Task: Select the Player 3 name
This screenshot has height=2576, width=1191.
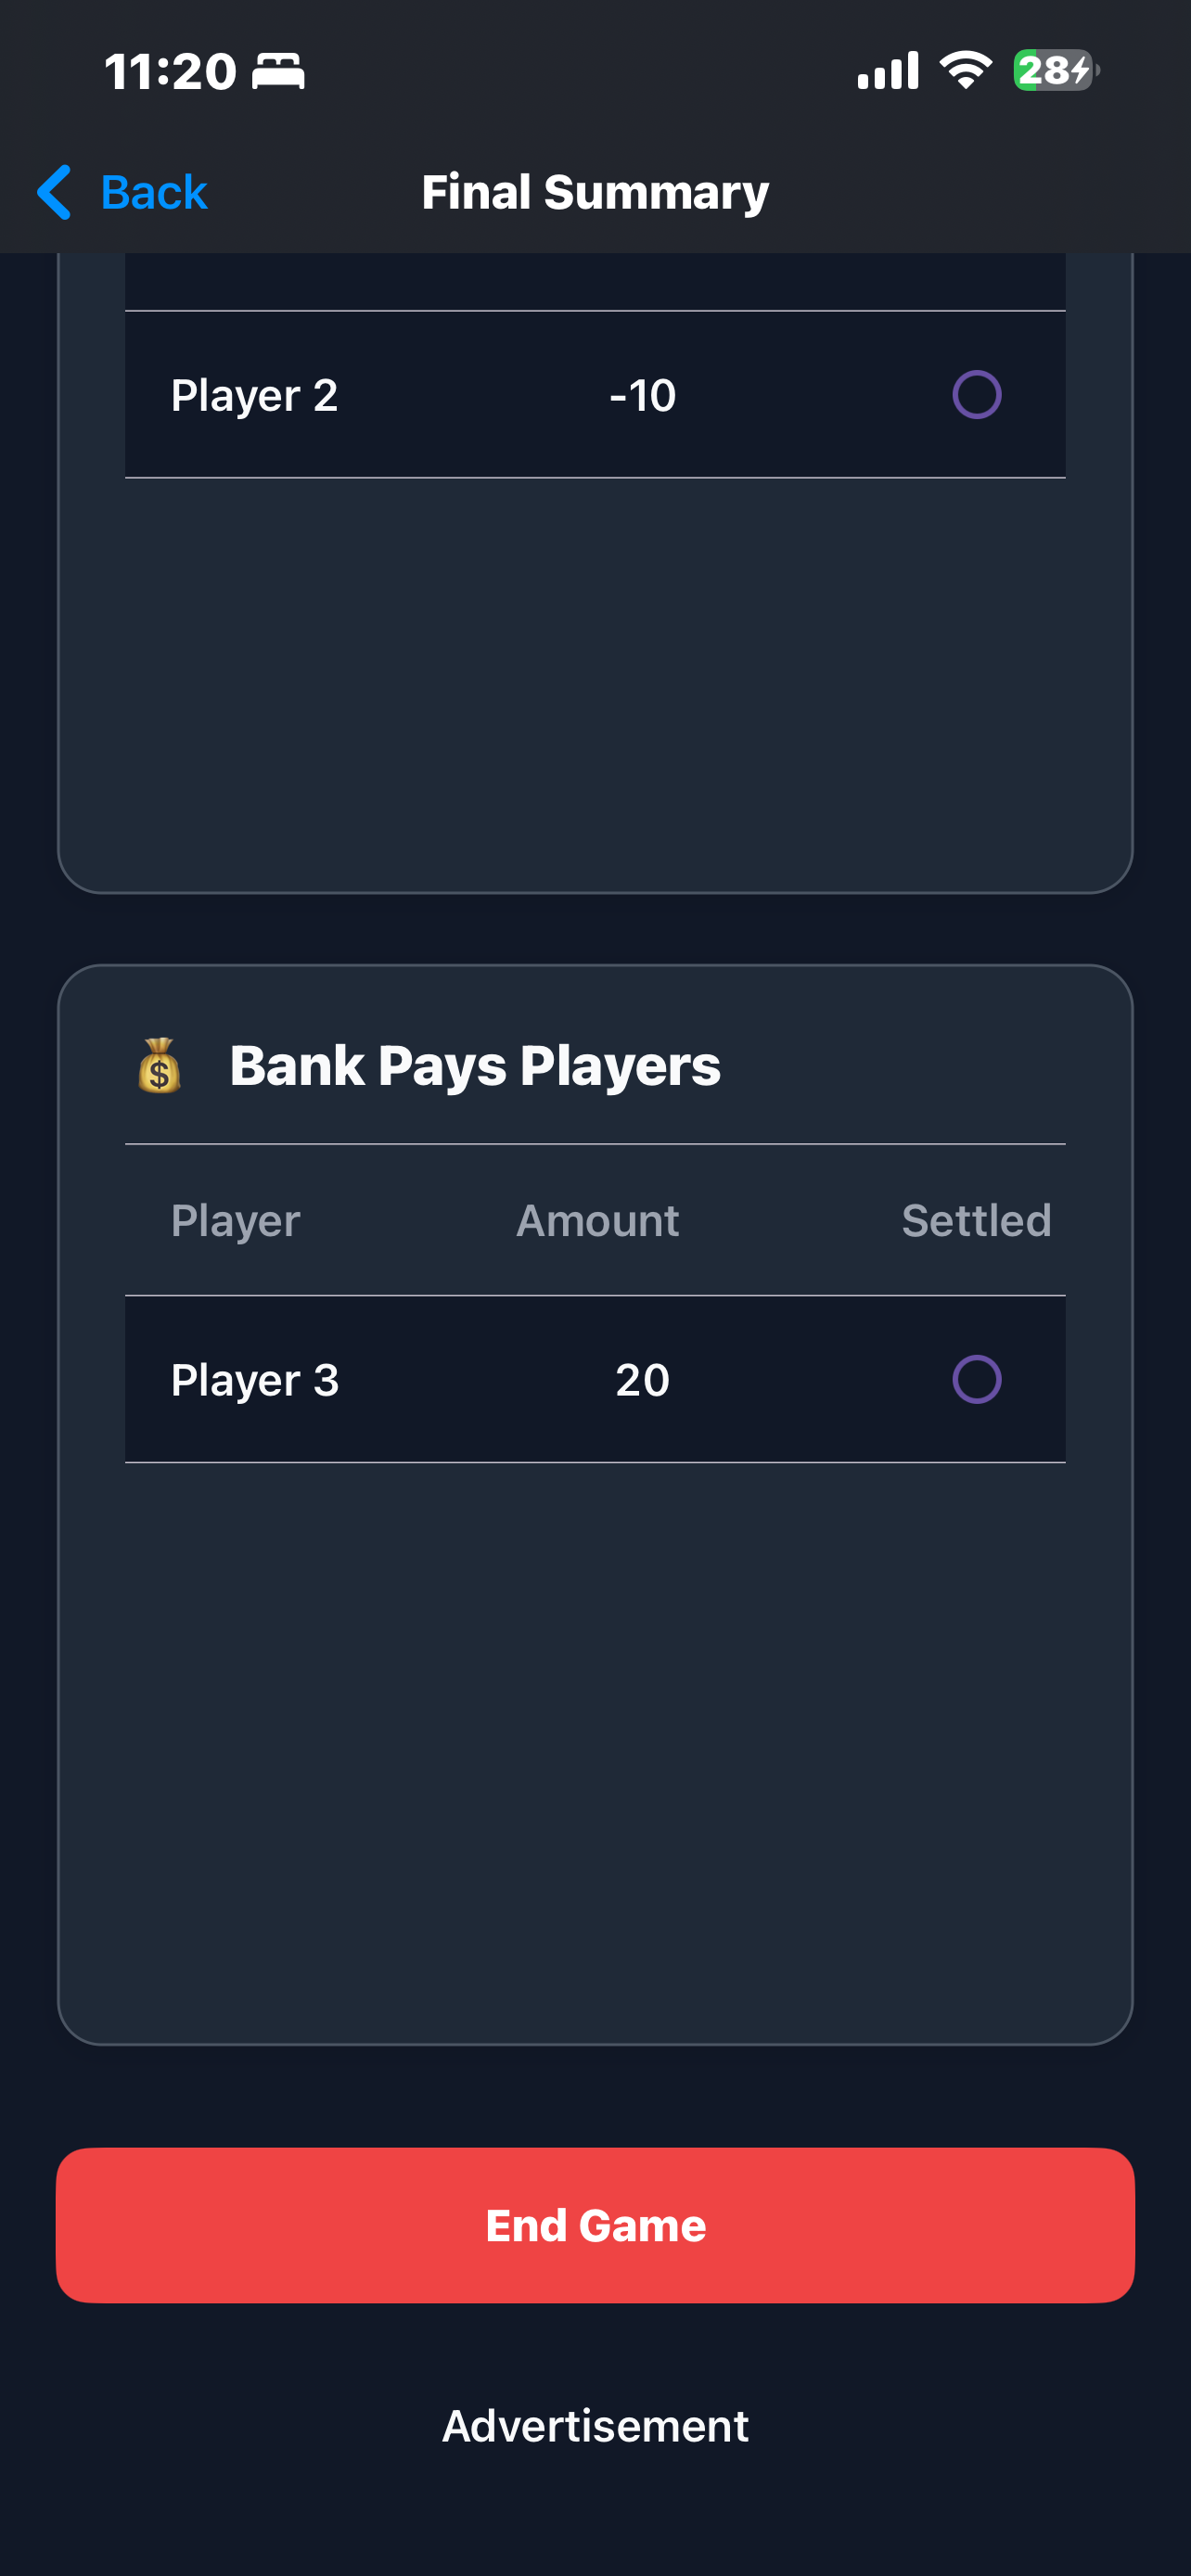Action: click(x=255, y=1380)
